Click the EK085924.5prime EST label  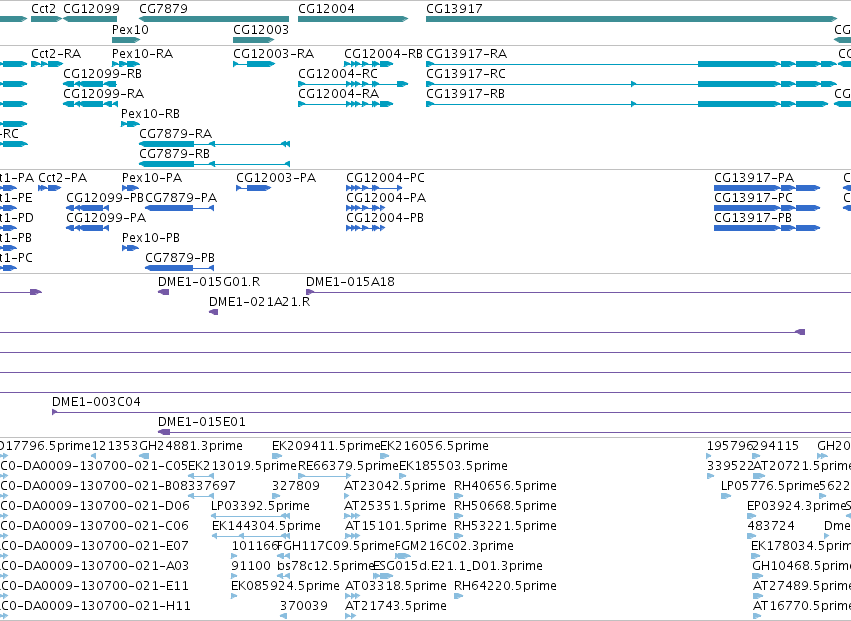(x=285, y=586)
